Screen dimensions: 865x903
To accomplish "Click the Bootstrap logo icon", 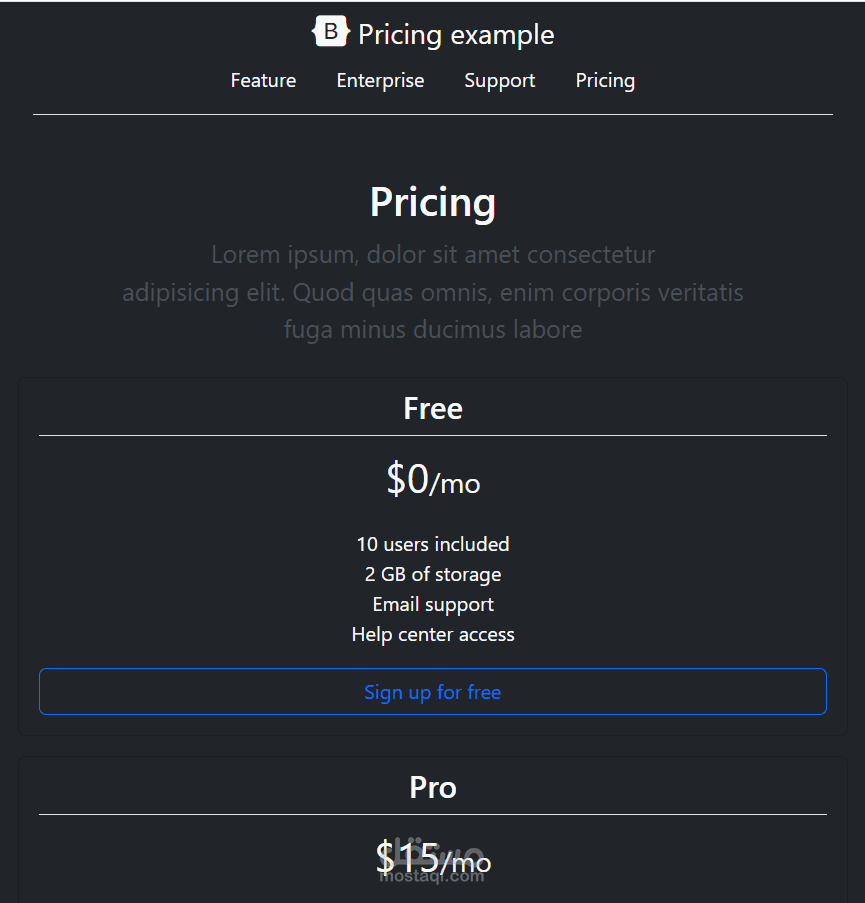I will (x=331, y=31).
